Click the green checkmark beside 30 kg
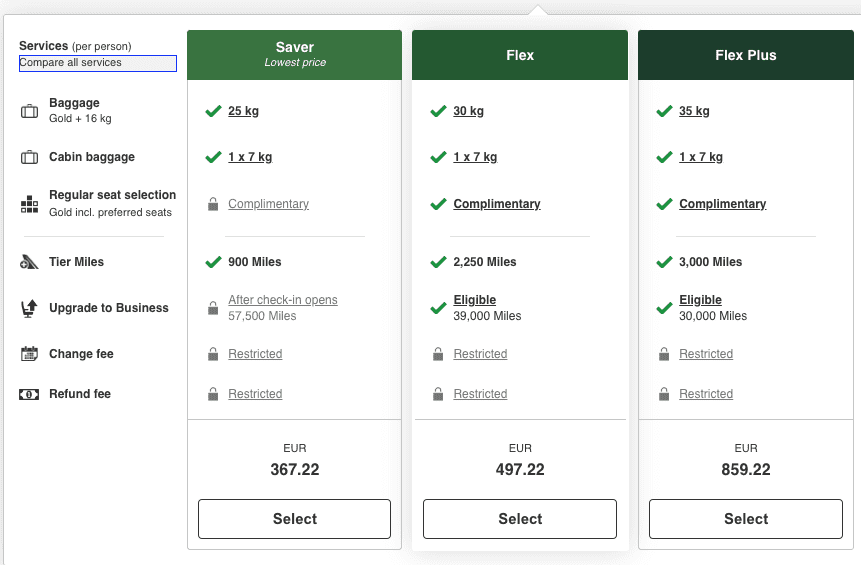 click(x=438, y=111)
